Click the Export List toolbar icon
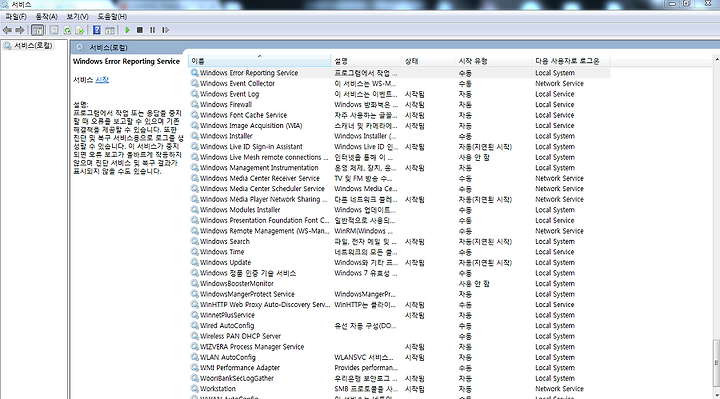Viewport: 720px width, 399px height. click(80, 30)
